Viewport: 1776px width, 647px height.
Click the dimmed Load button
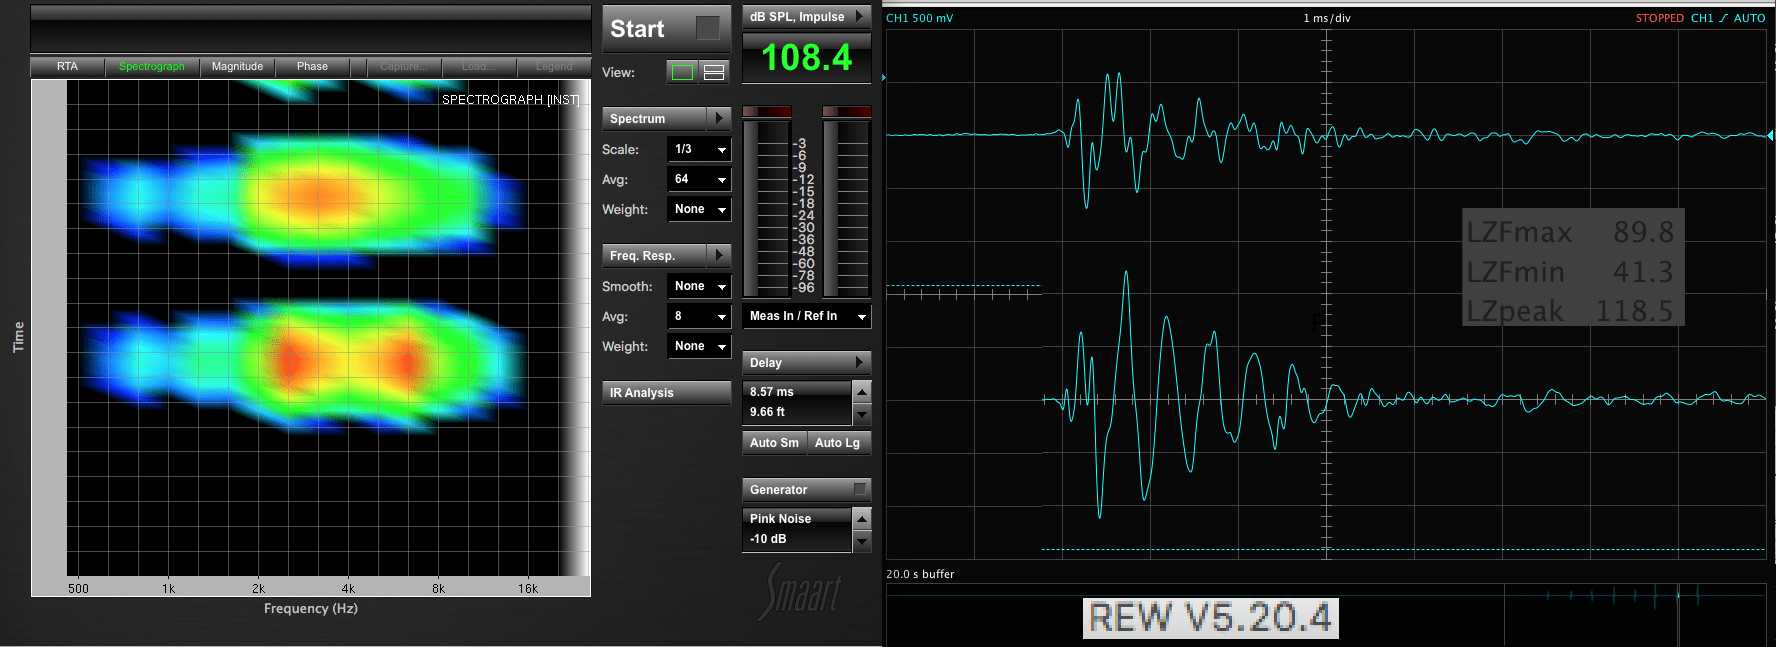(x=477, y=67)
